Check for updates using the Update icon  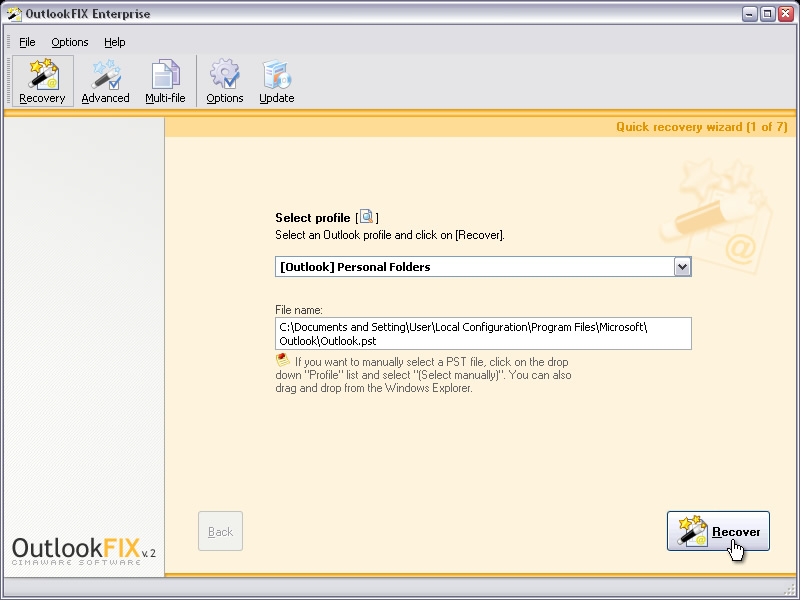click(276, 80)
